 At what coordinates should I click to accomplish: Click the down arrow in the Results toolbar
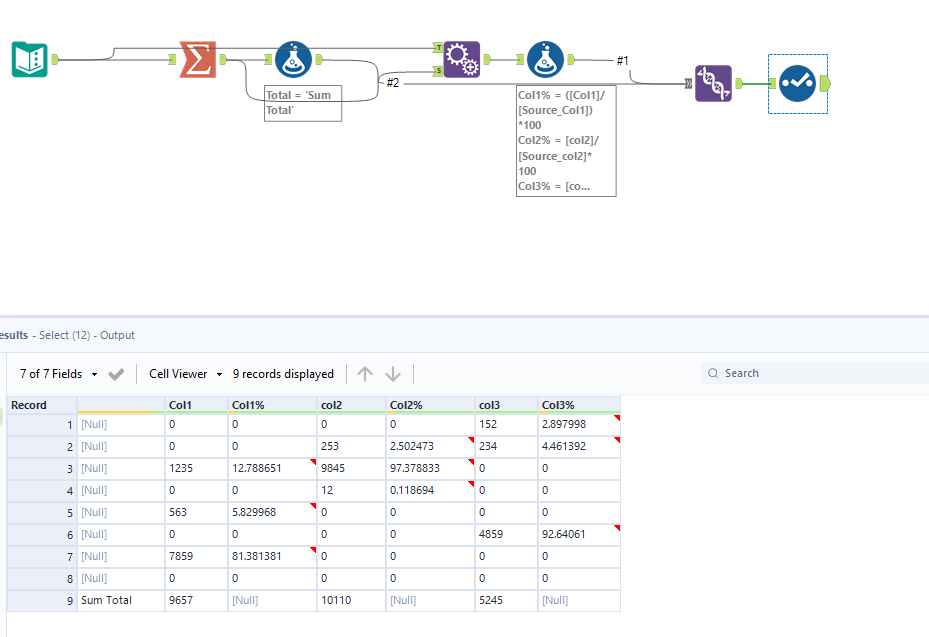[x=393, y=373]
